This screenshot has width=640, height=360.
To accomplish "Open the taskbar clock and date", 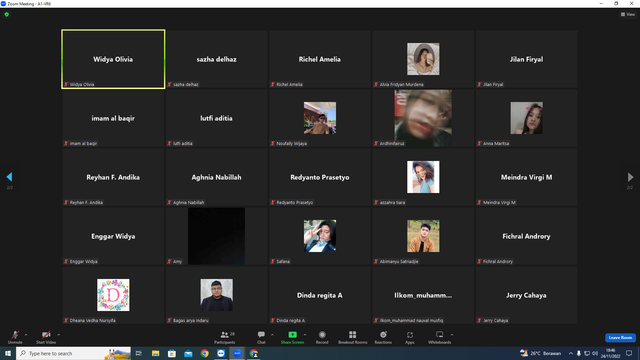I will click(x=610, y=353).
